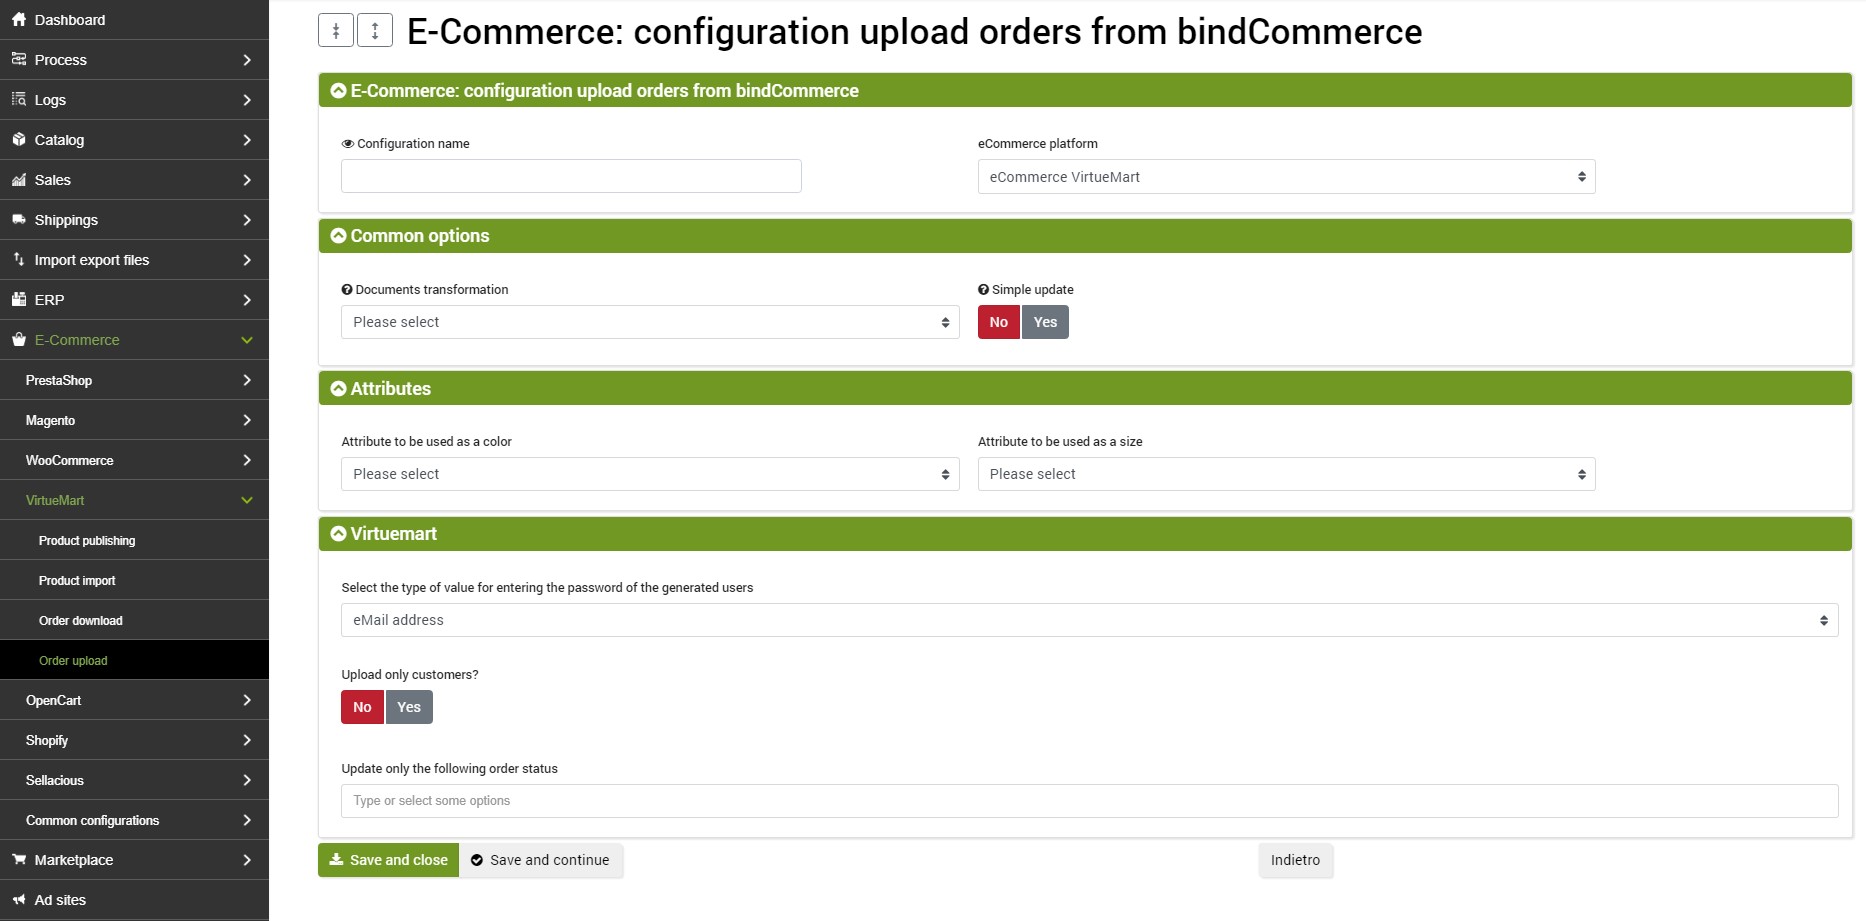Set Simple update to Yes
Screen dimensions: 1866x921
pos(1045,322)
